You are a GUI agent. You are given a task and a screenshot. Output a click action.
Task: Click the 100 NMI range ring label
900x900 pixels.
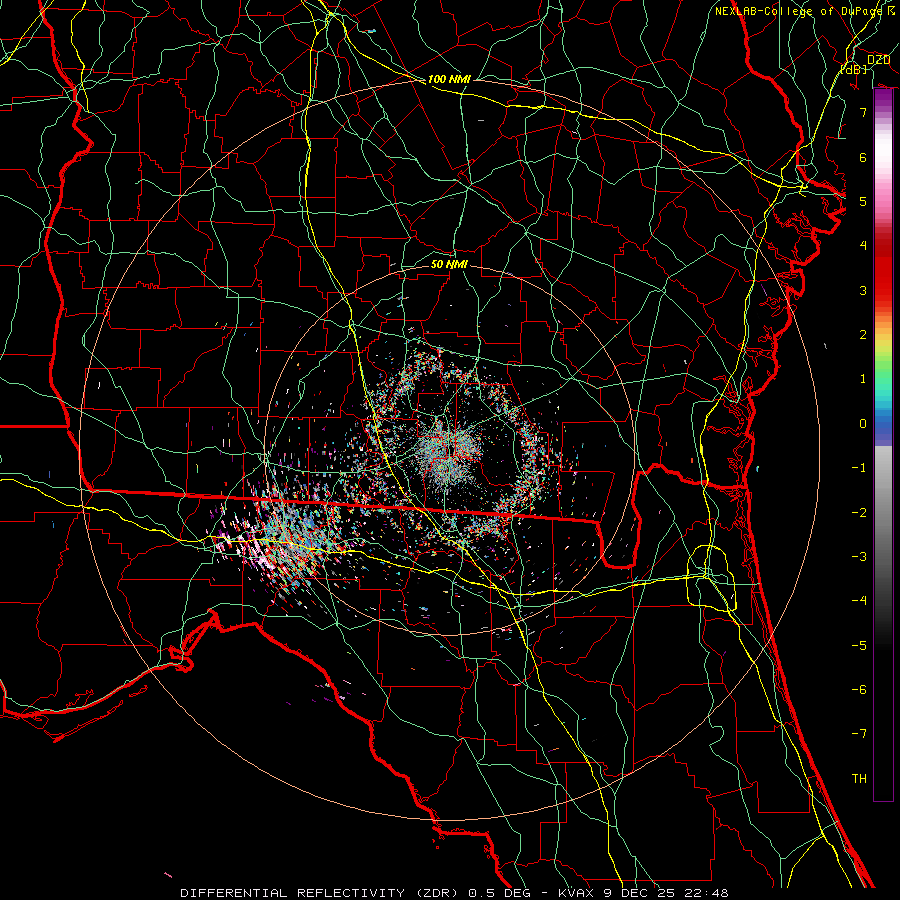tap(449, 79)
